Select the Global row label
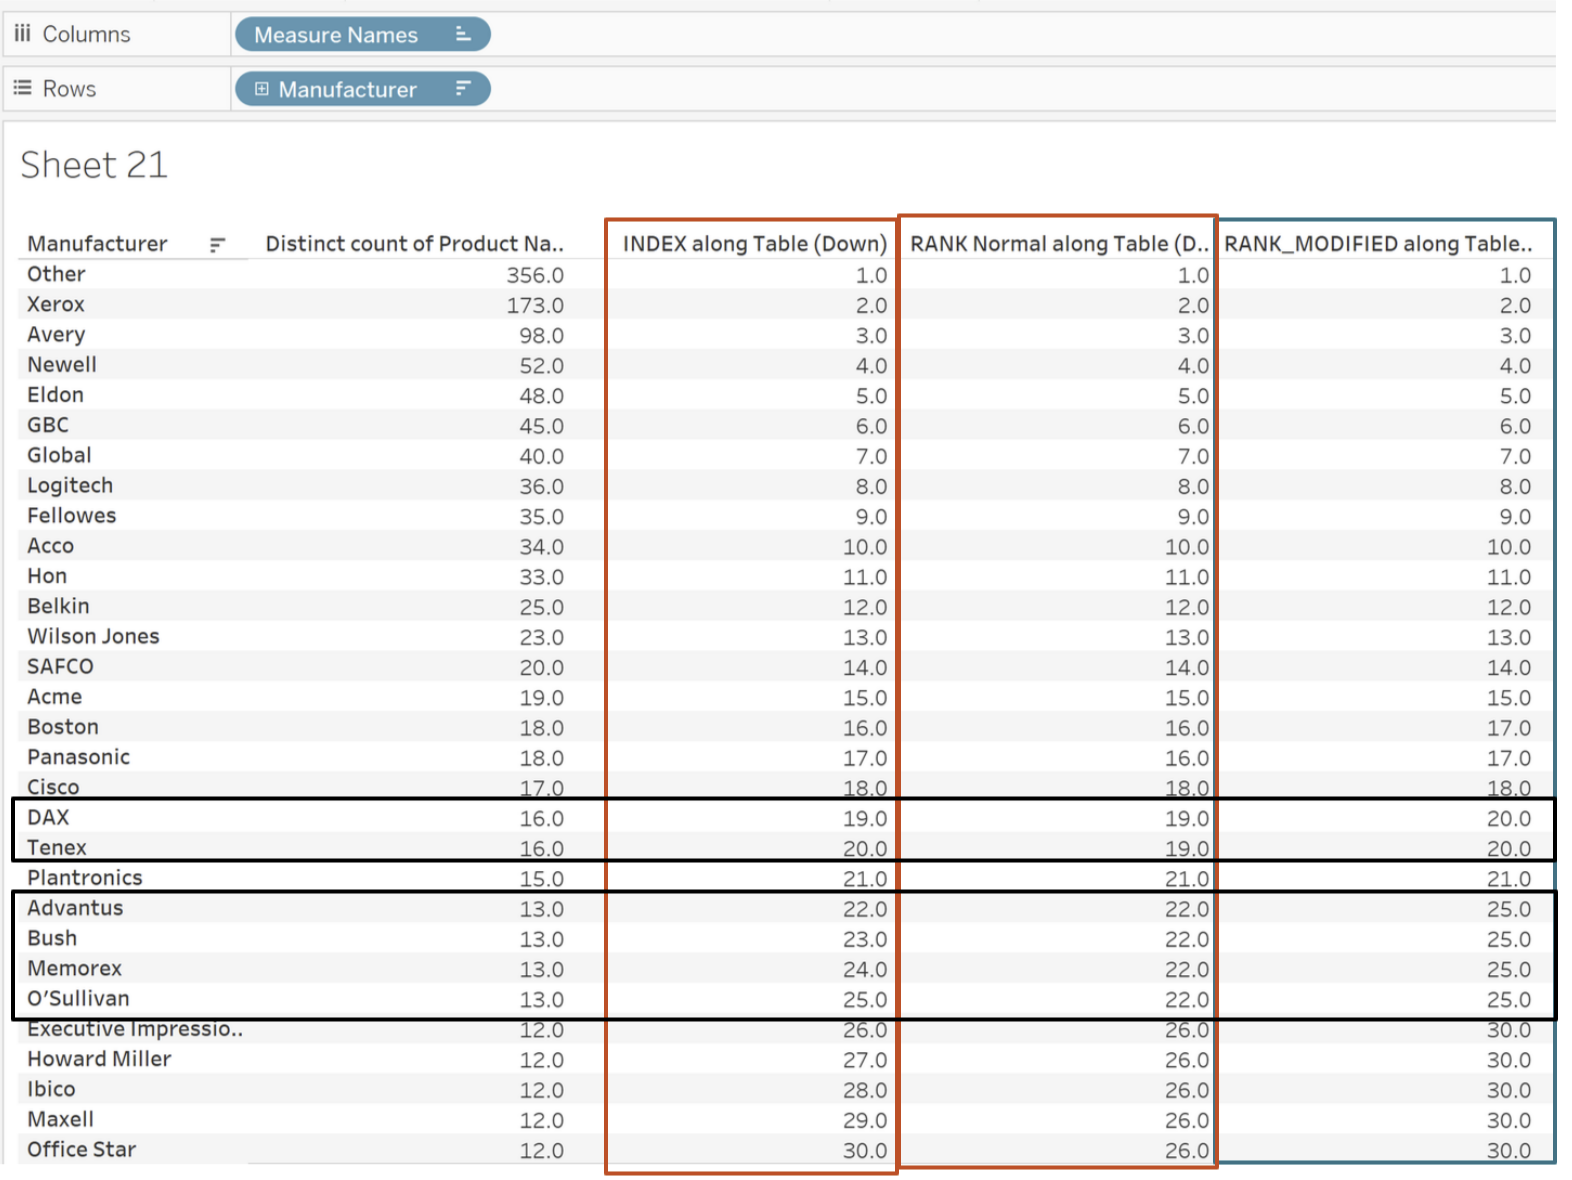Screen dimensions: 1572x1180 [59, 455]
